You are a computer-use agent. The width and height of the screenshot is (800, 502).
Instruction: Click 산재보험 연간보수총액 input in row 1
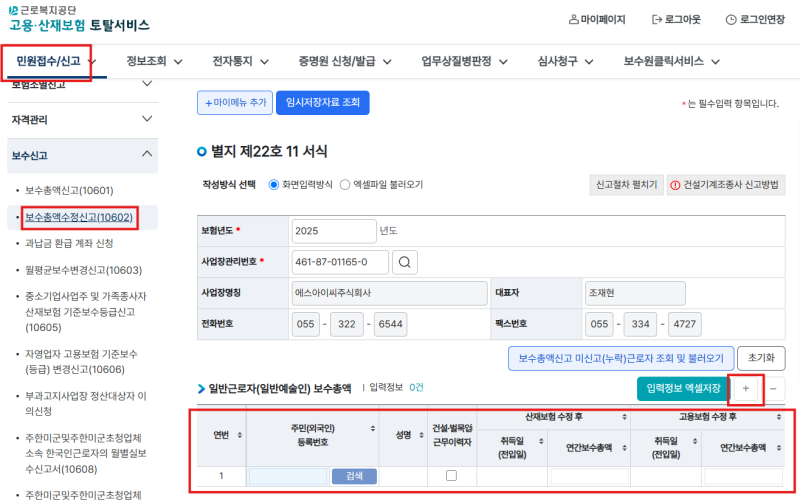[589, 476]
